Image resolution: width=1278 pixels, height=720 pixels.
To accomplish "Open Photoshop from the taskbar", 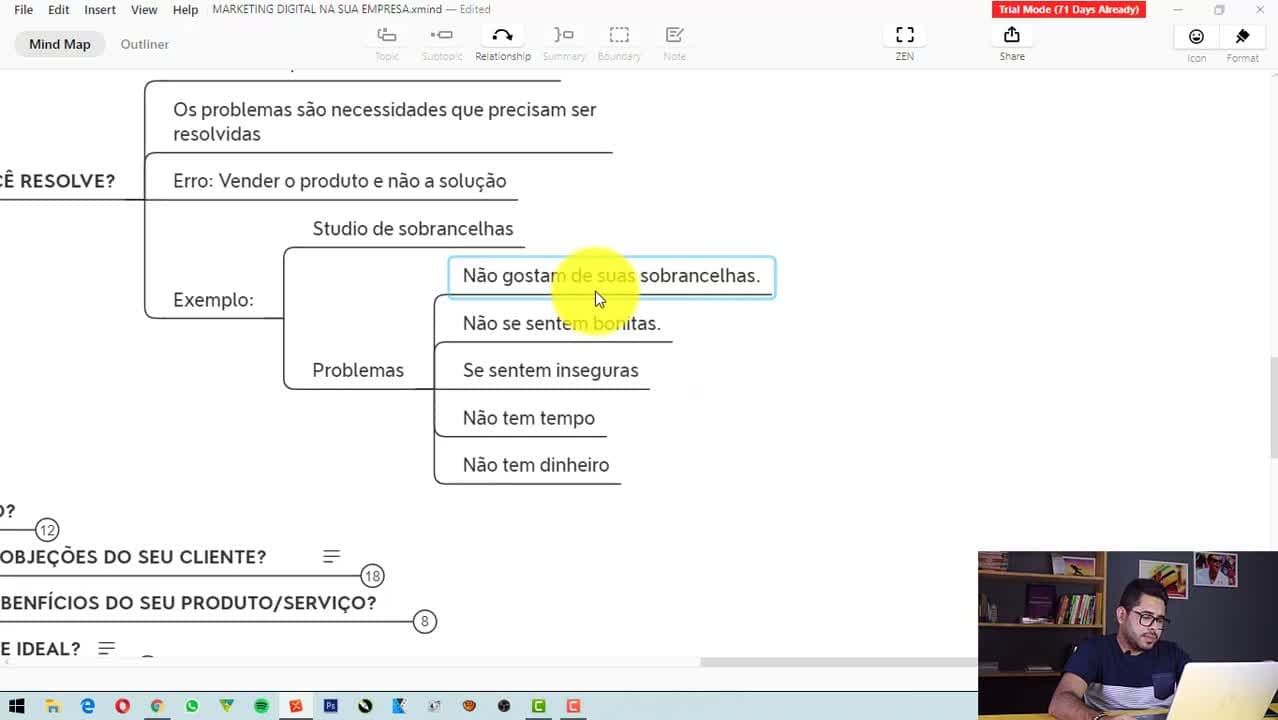I will point(330,706).
